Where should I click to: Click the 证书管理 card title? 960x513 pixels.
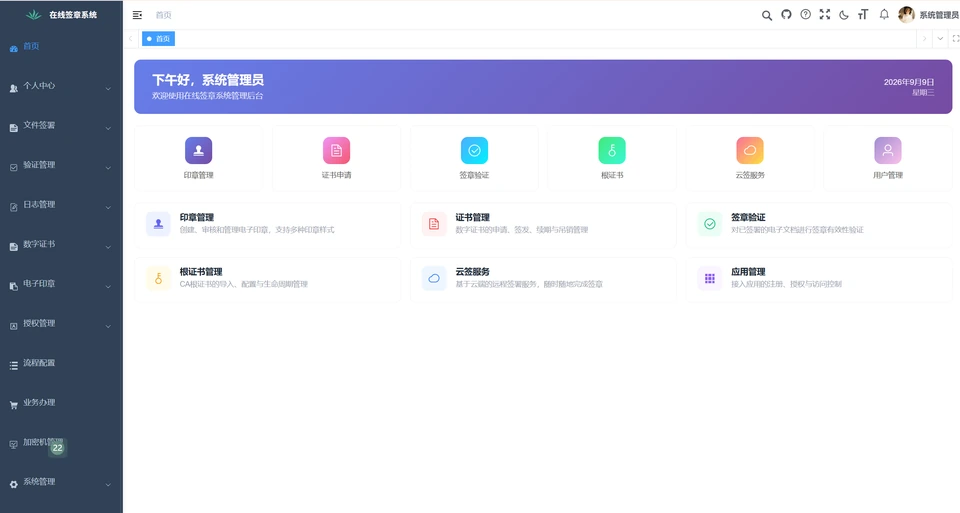[473, 217]
